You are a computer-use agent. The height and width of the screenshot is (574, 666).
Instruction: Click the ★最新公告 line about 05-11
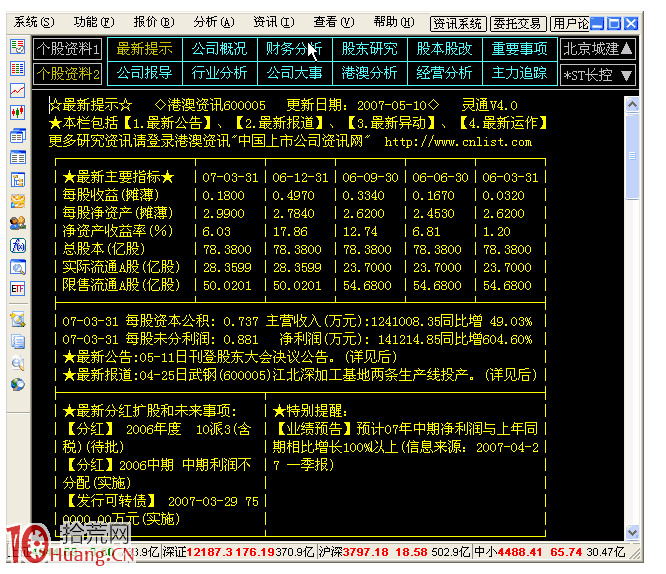click(230, 357)
